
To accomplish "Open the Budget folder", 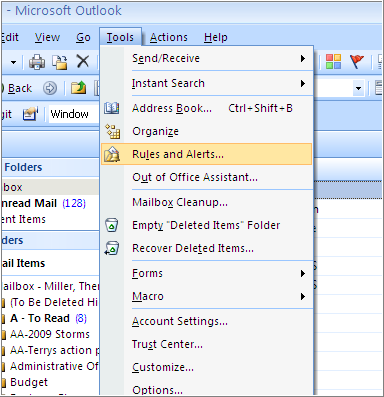I will (50, 382).
